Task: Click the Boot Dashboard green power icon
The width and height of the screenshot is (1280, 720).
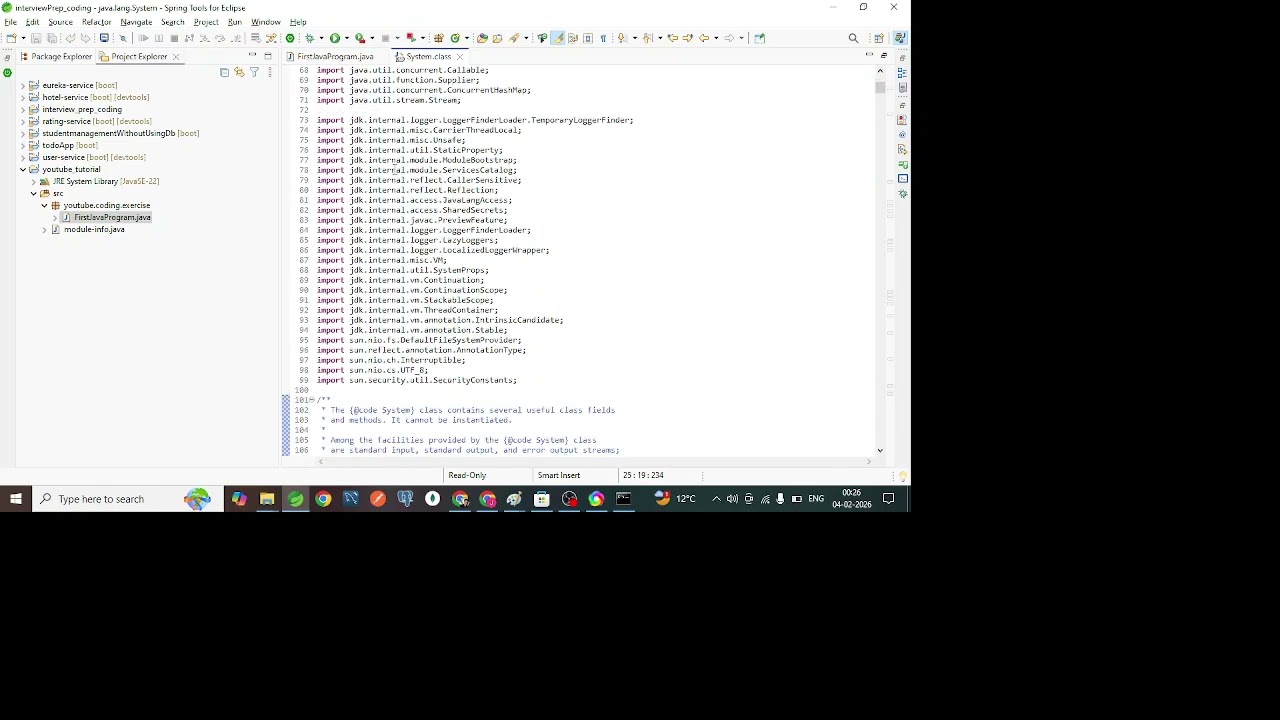Action: pos(290,38)
